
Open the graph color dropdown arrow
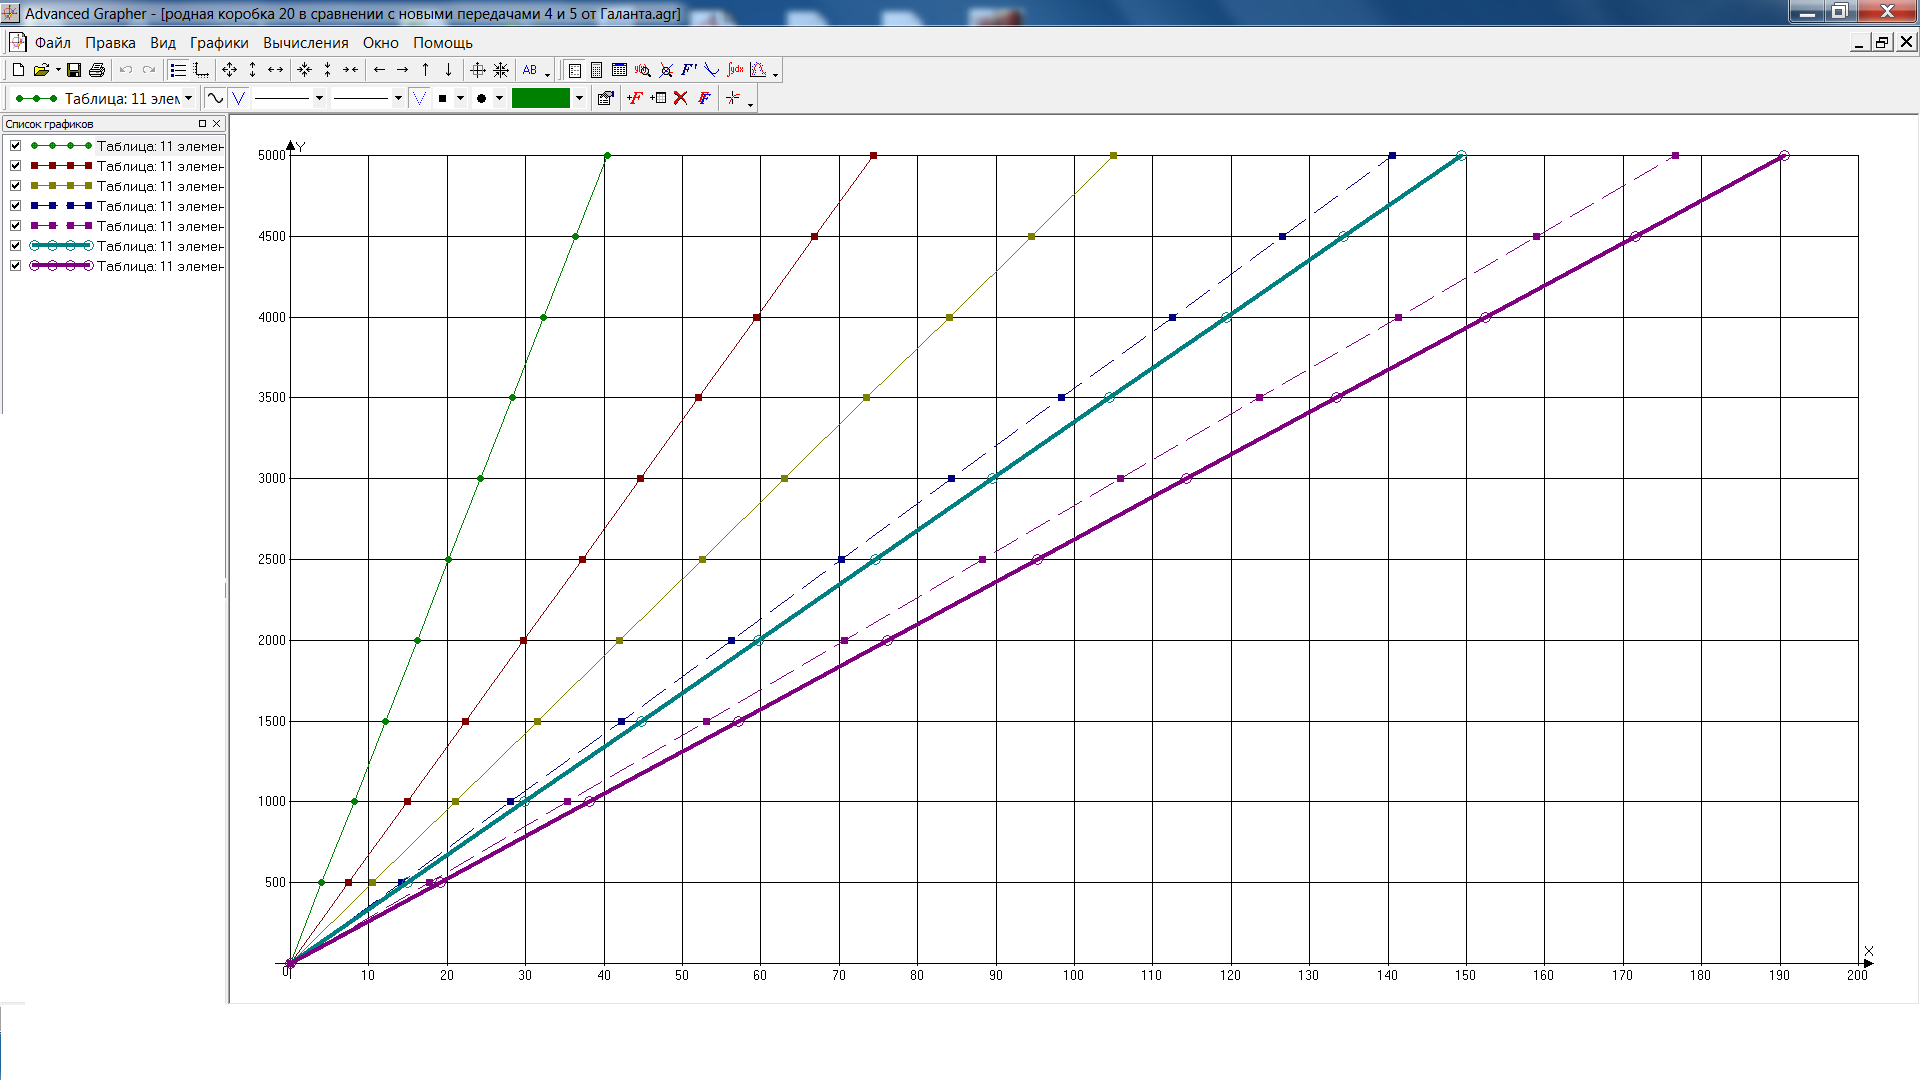coord(579,98)
